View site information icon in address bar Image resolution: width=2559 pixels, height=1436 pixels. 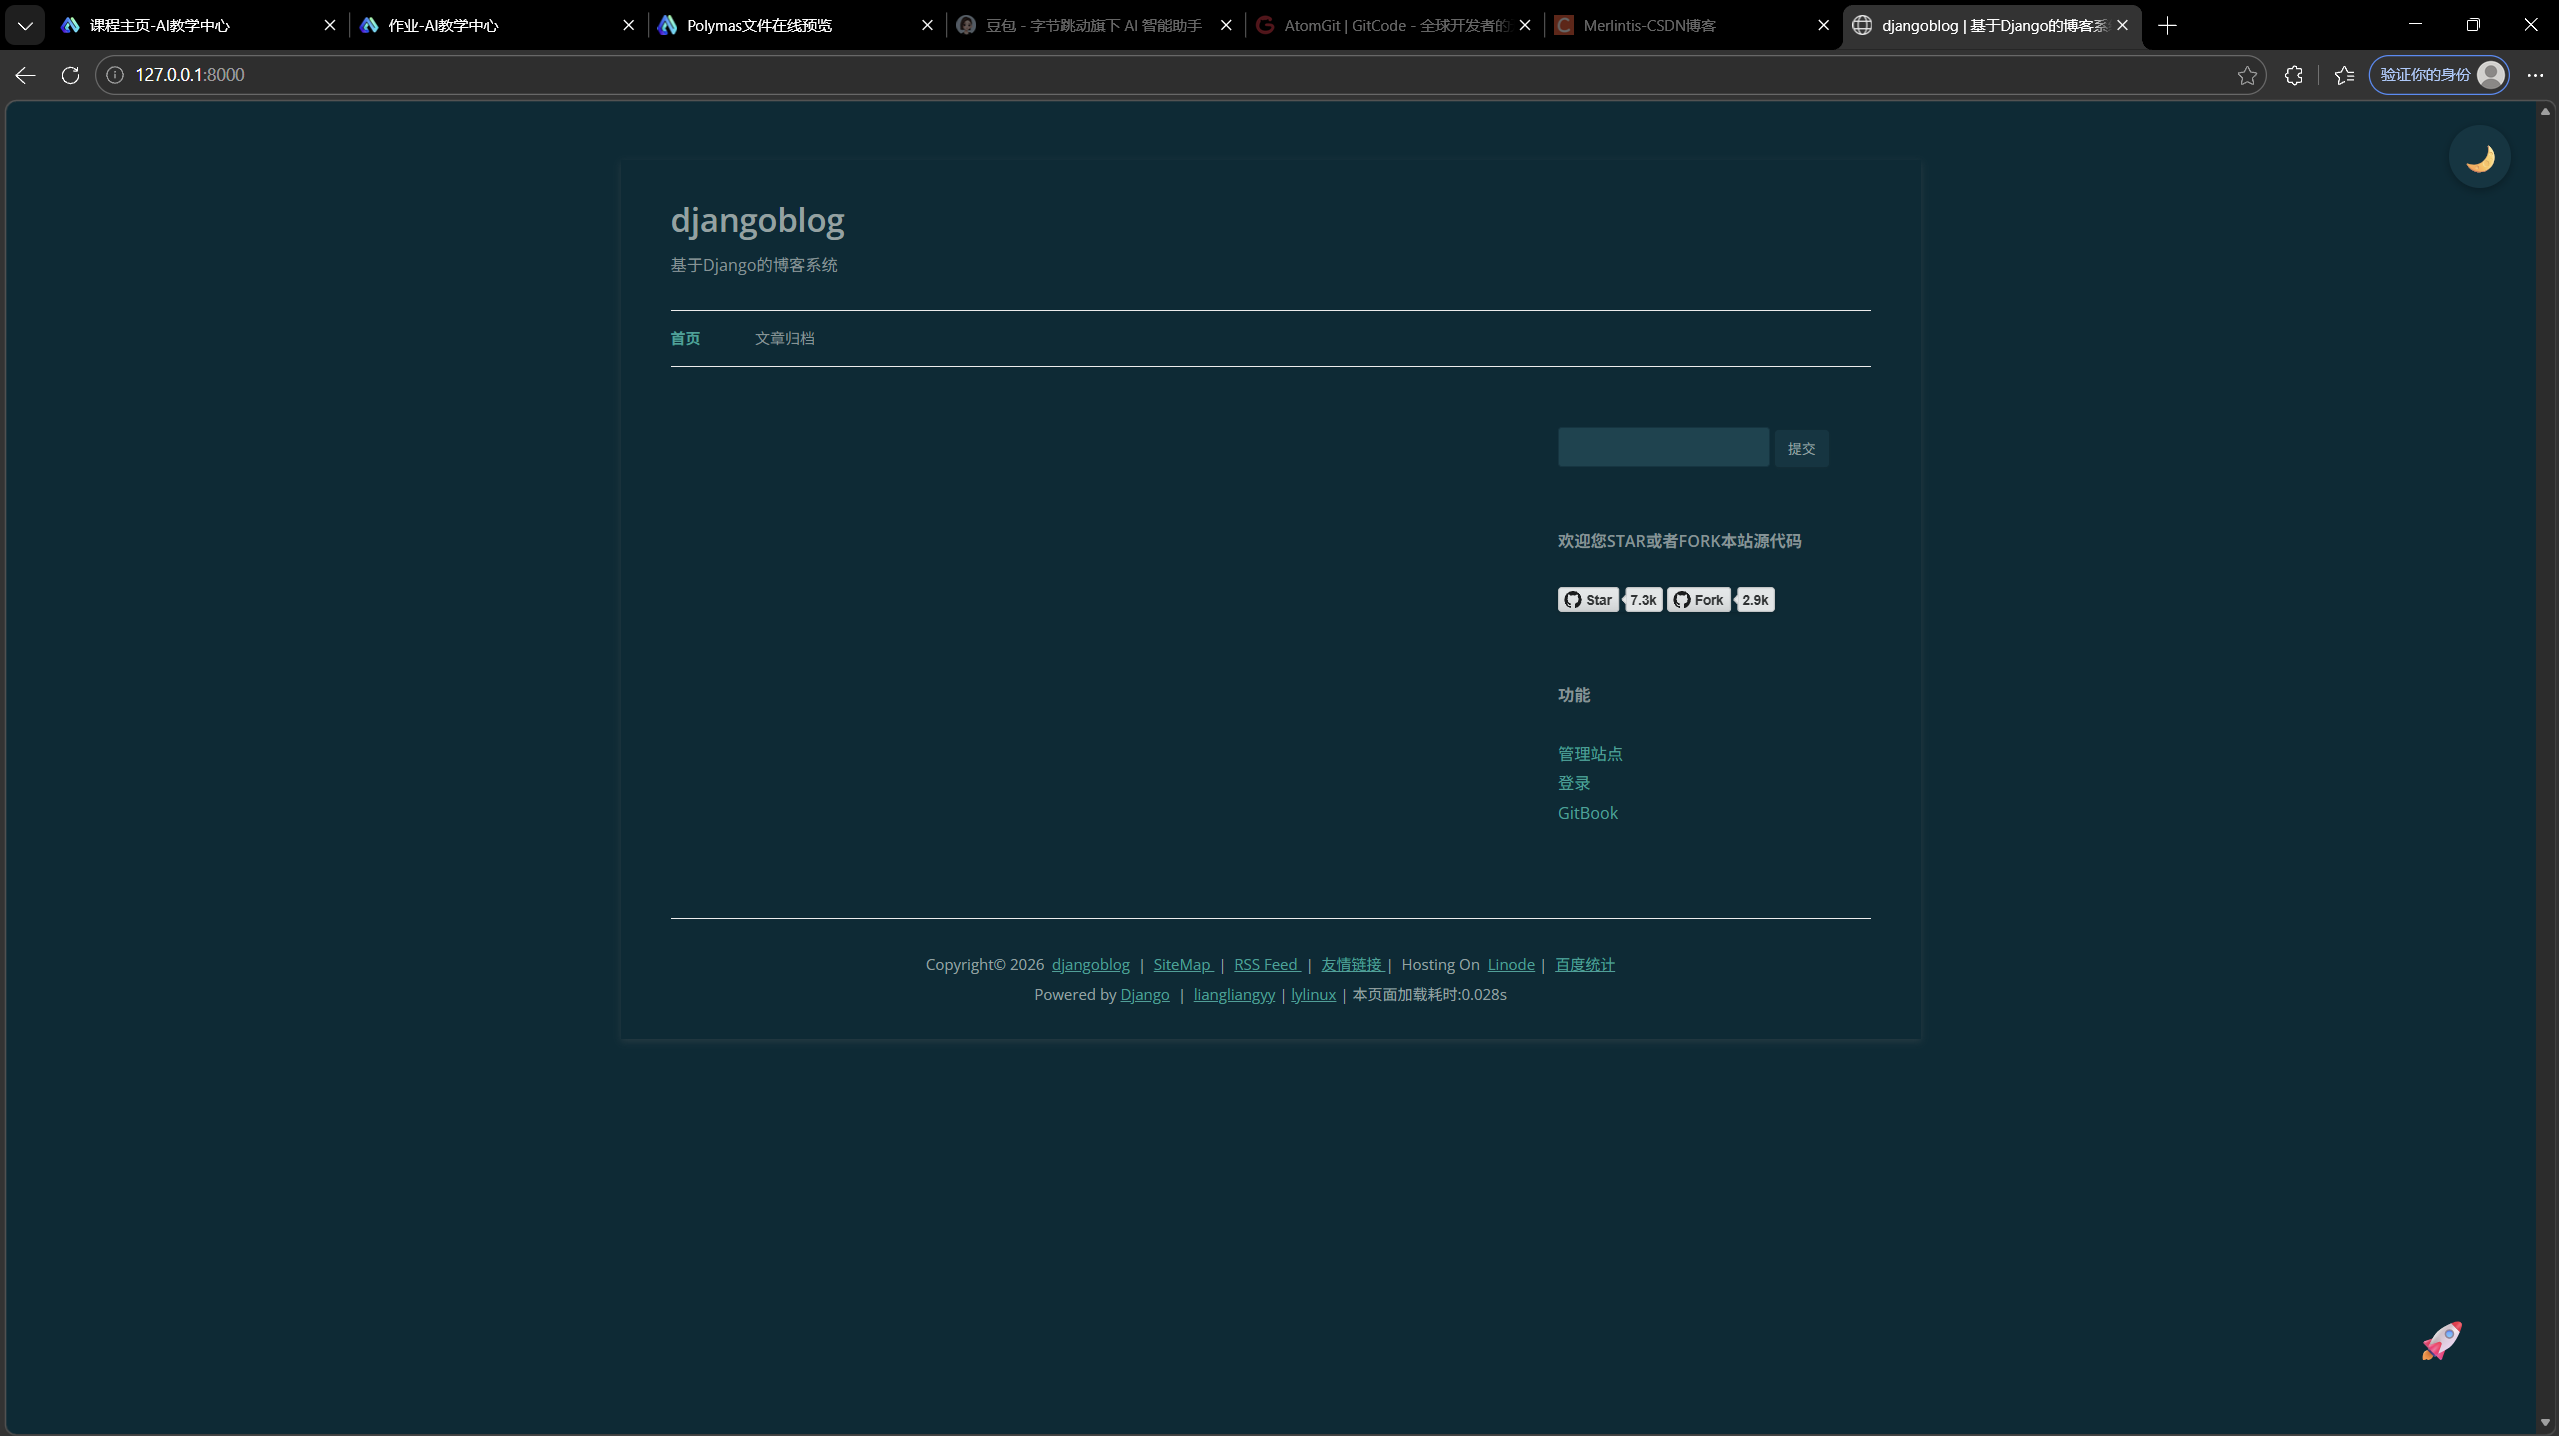pos(115,75)
